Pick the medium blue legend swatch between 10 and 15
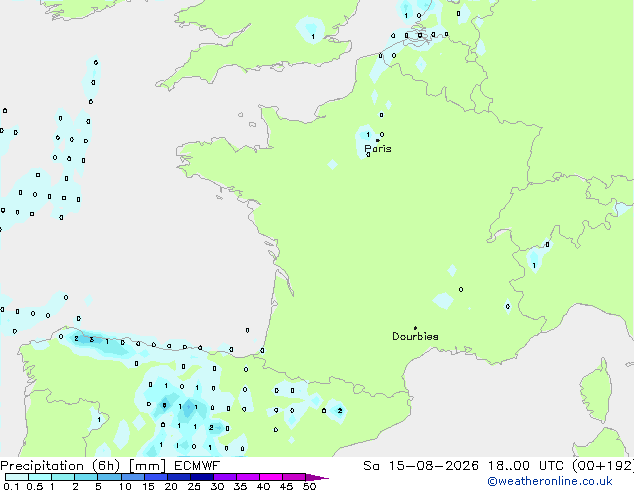634x490 pixels. (x=133, y=477)
